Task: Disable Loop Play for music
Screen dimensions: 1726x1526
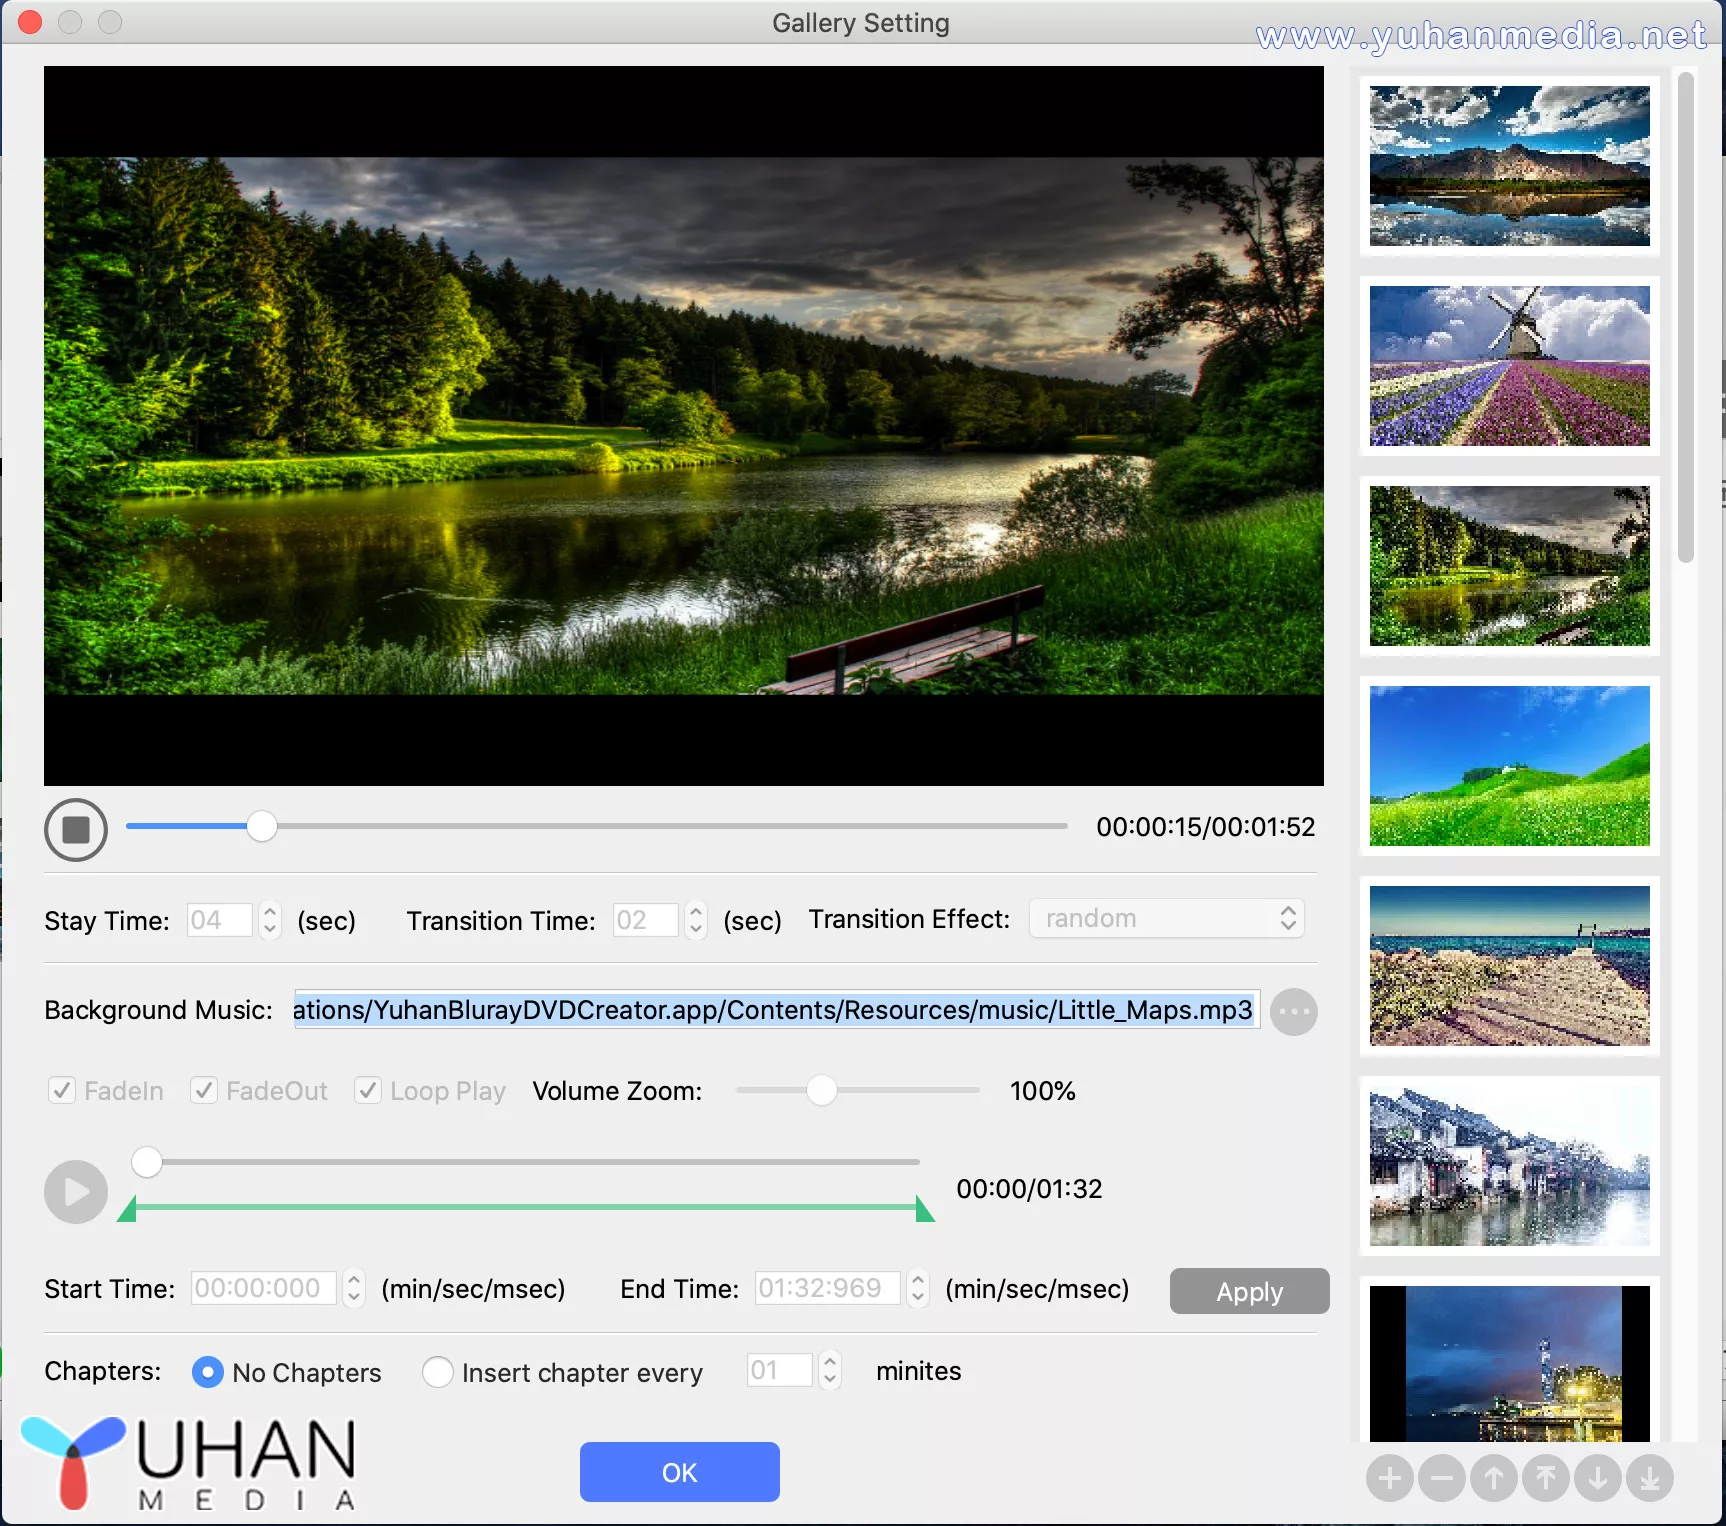Action: [x=367, y=1090]
